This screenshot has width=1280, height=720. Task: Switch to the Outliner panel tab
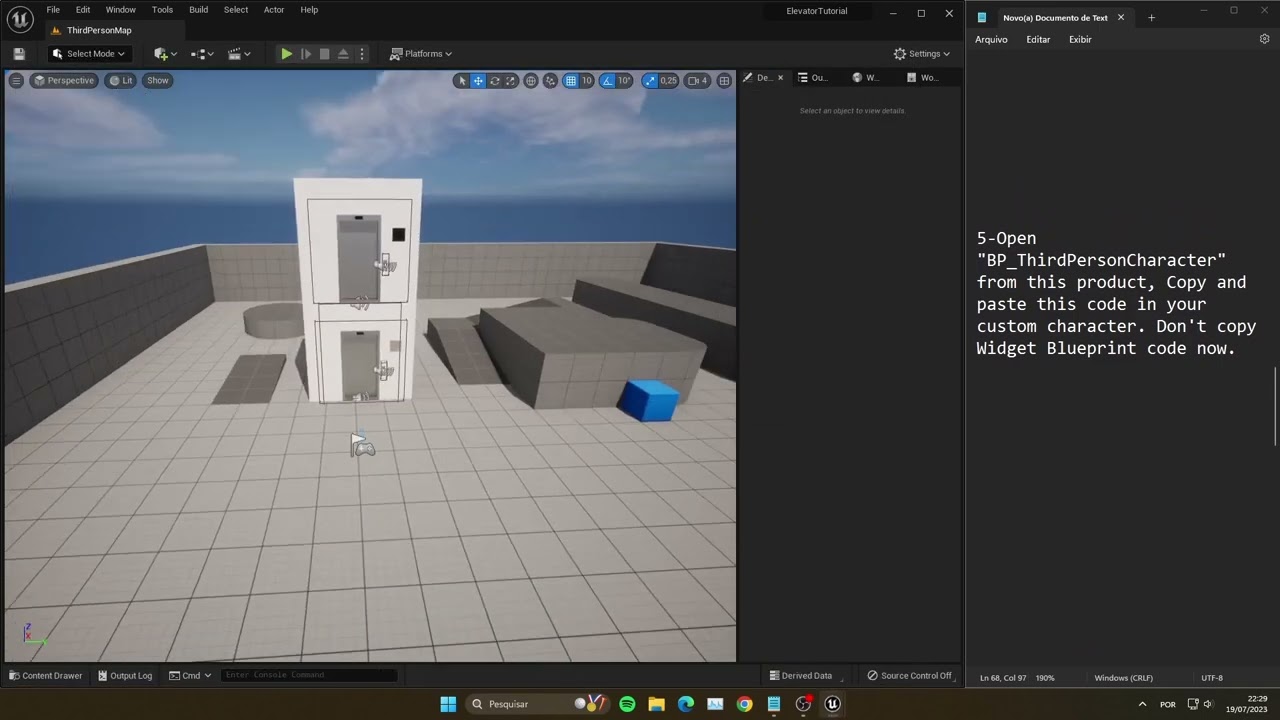coord(814,77)
